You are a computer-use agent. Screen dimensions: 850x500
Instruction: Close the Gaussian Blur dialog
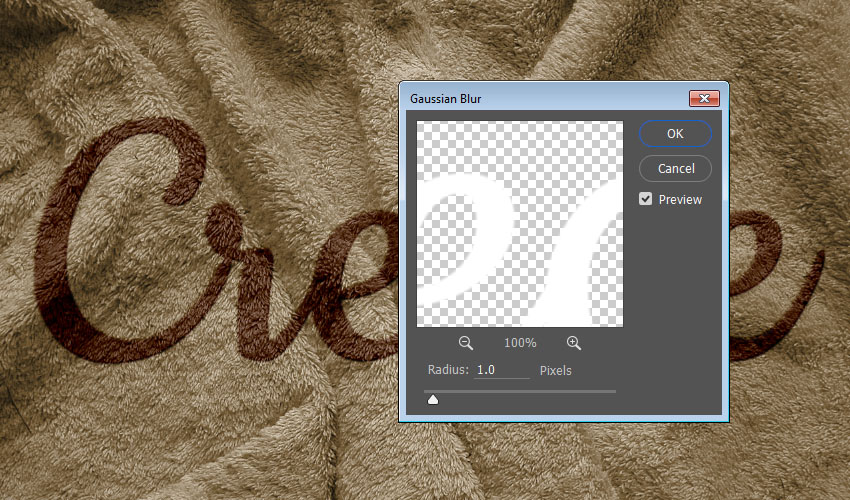[704, 98]
